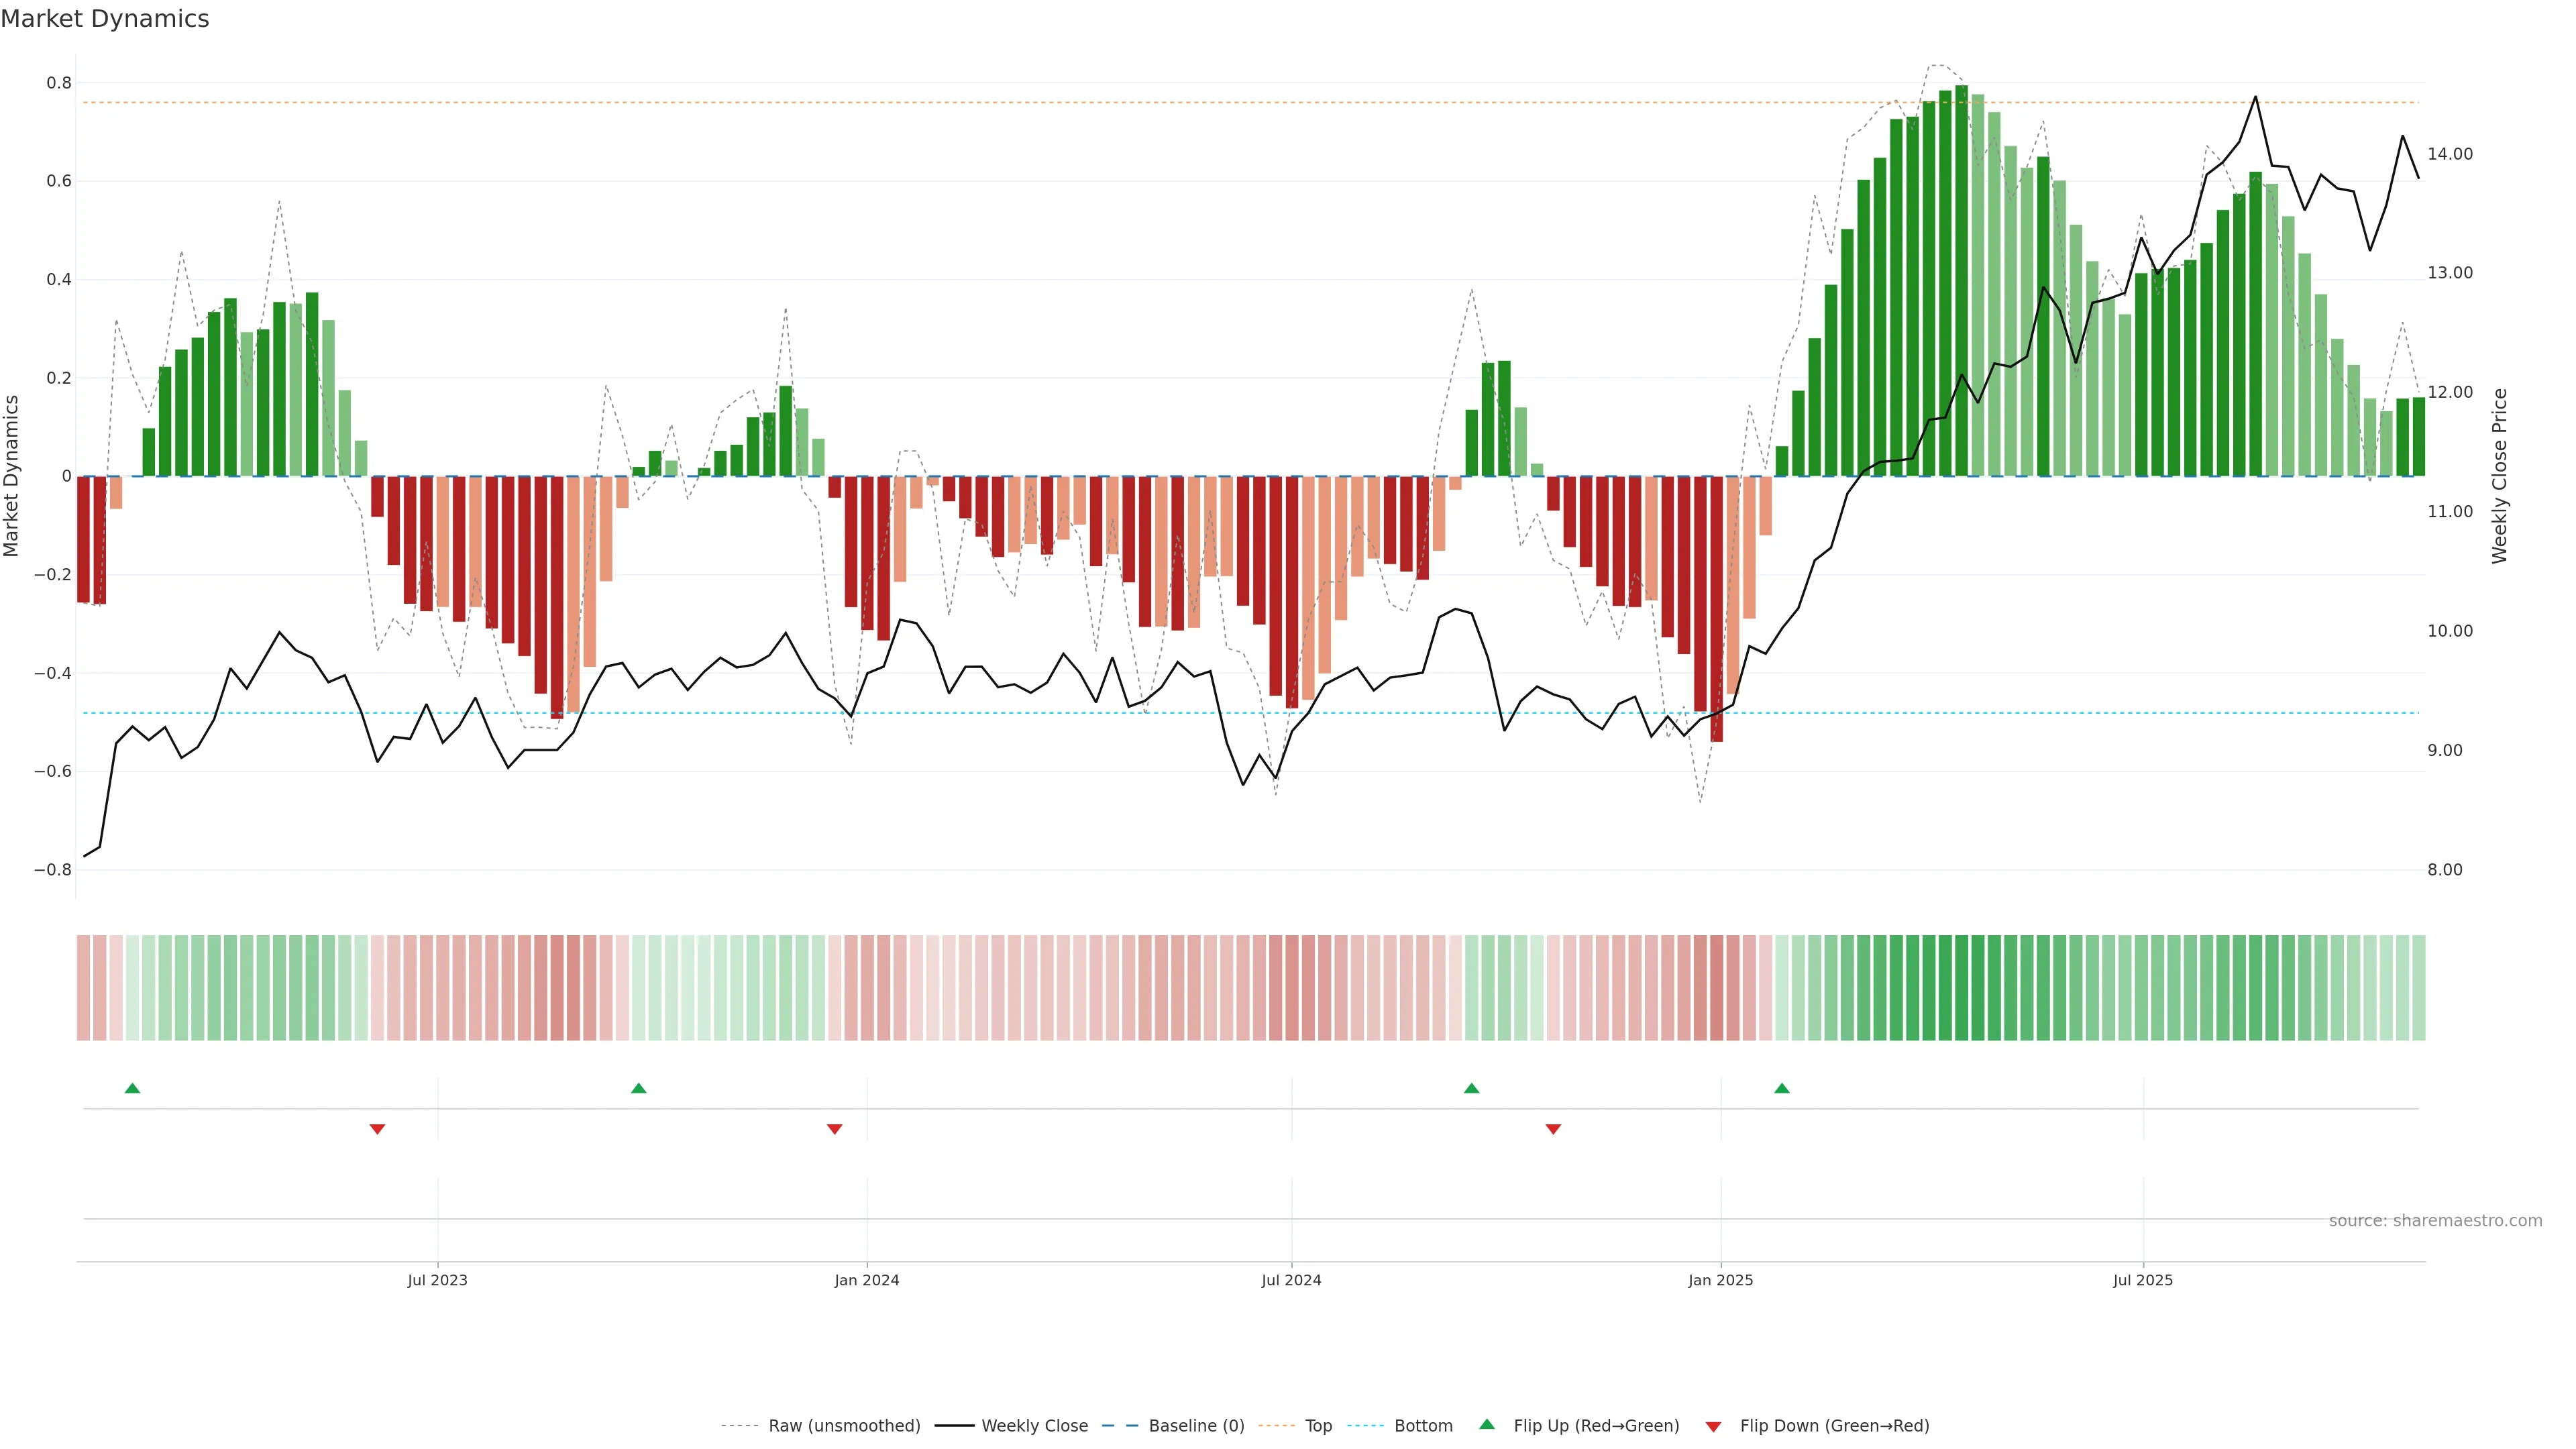Click the red flip-down triangle just before Jan 2024
Screen dimensions: 2576x1449
tap(835, 1129)
